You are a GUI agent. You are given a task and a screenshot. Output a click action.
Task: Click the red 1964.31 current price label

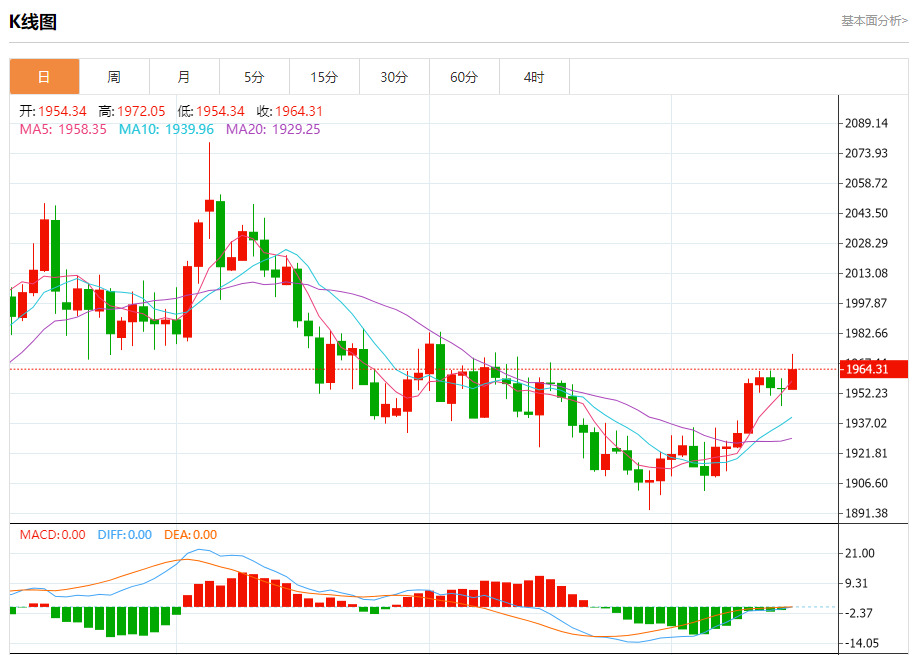pos(874,369)
